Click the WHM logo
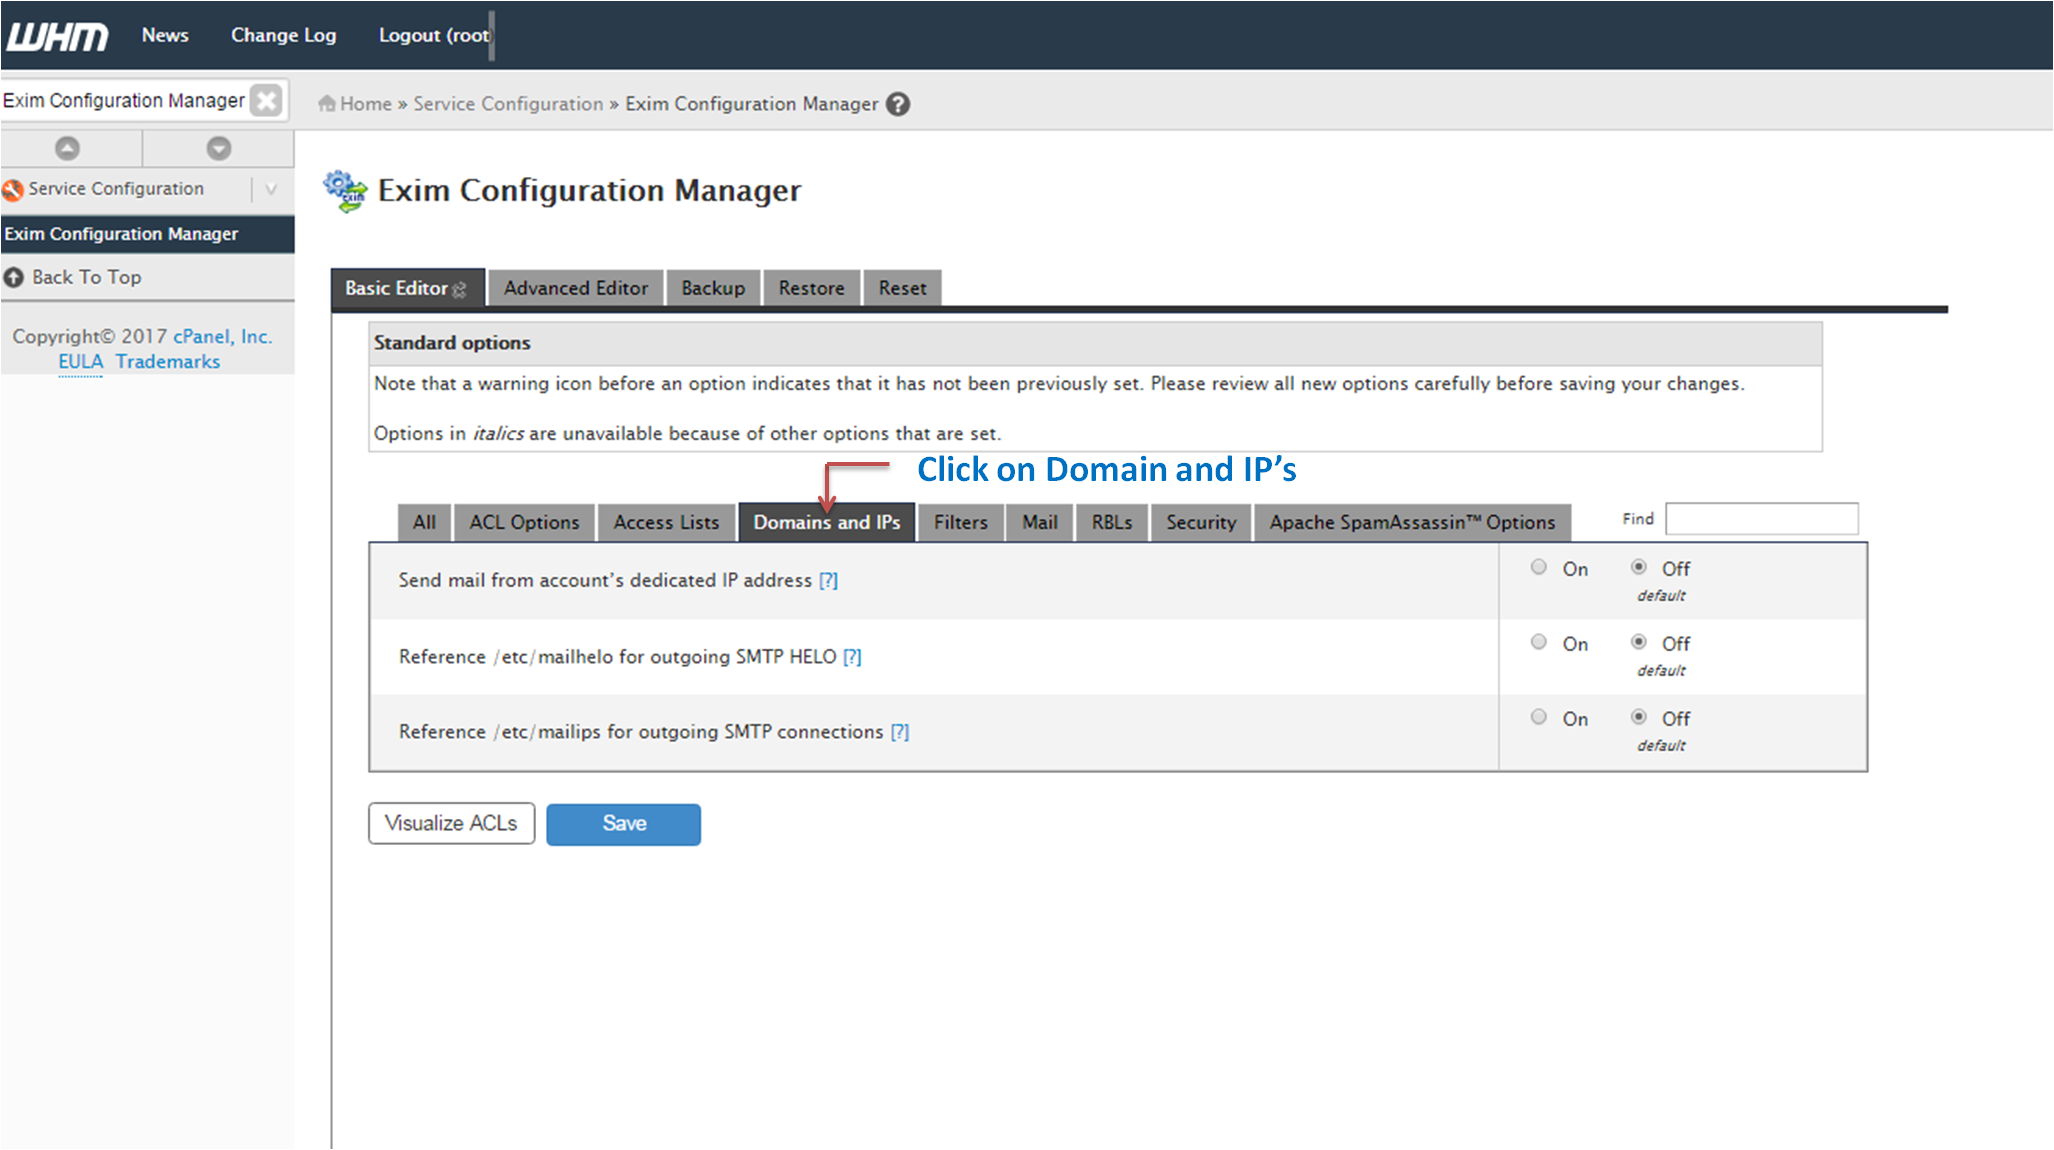Image resolution: width=2054 pixels, height=1150 pixels. [57, 36]
